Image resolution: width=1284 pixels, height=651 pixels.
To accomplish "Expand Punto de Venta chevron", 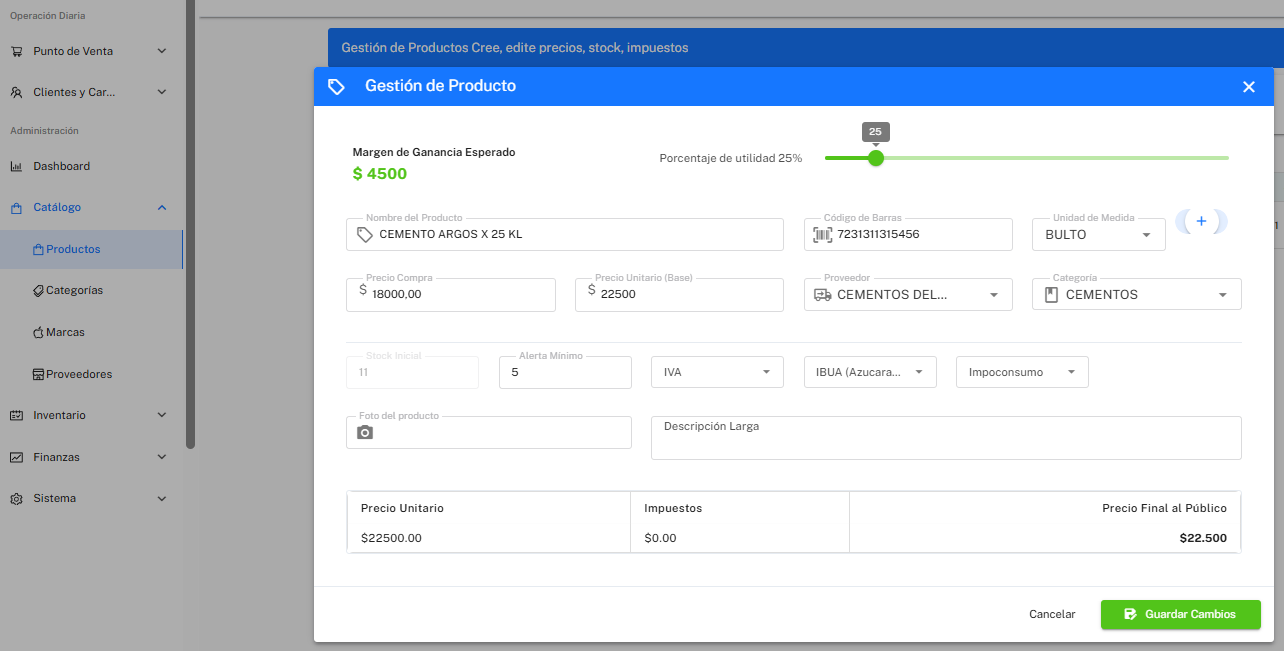I will (x=162, y=51).
